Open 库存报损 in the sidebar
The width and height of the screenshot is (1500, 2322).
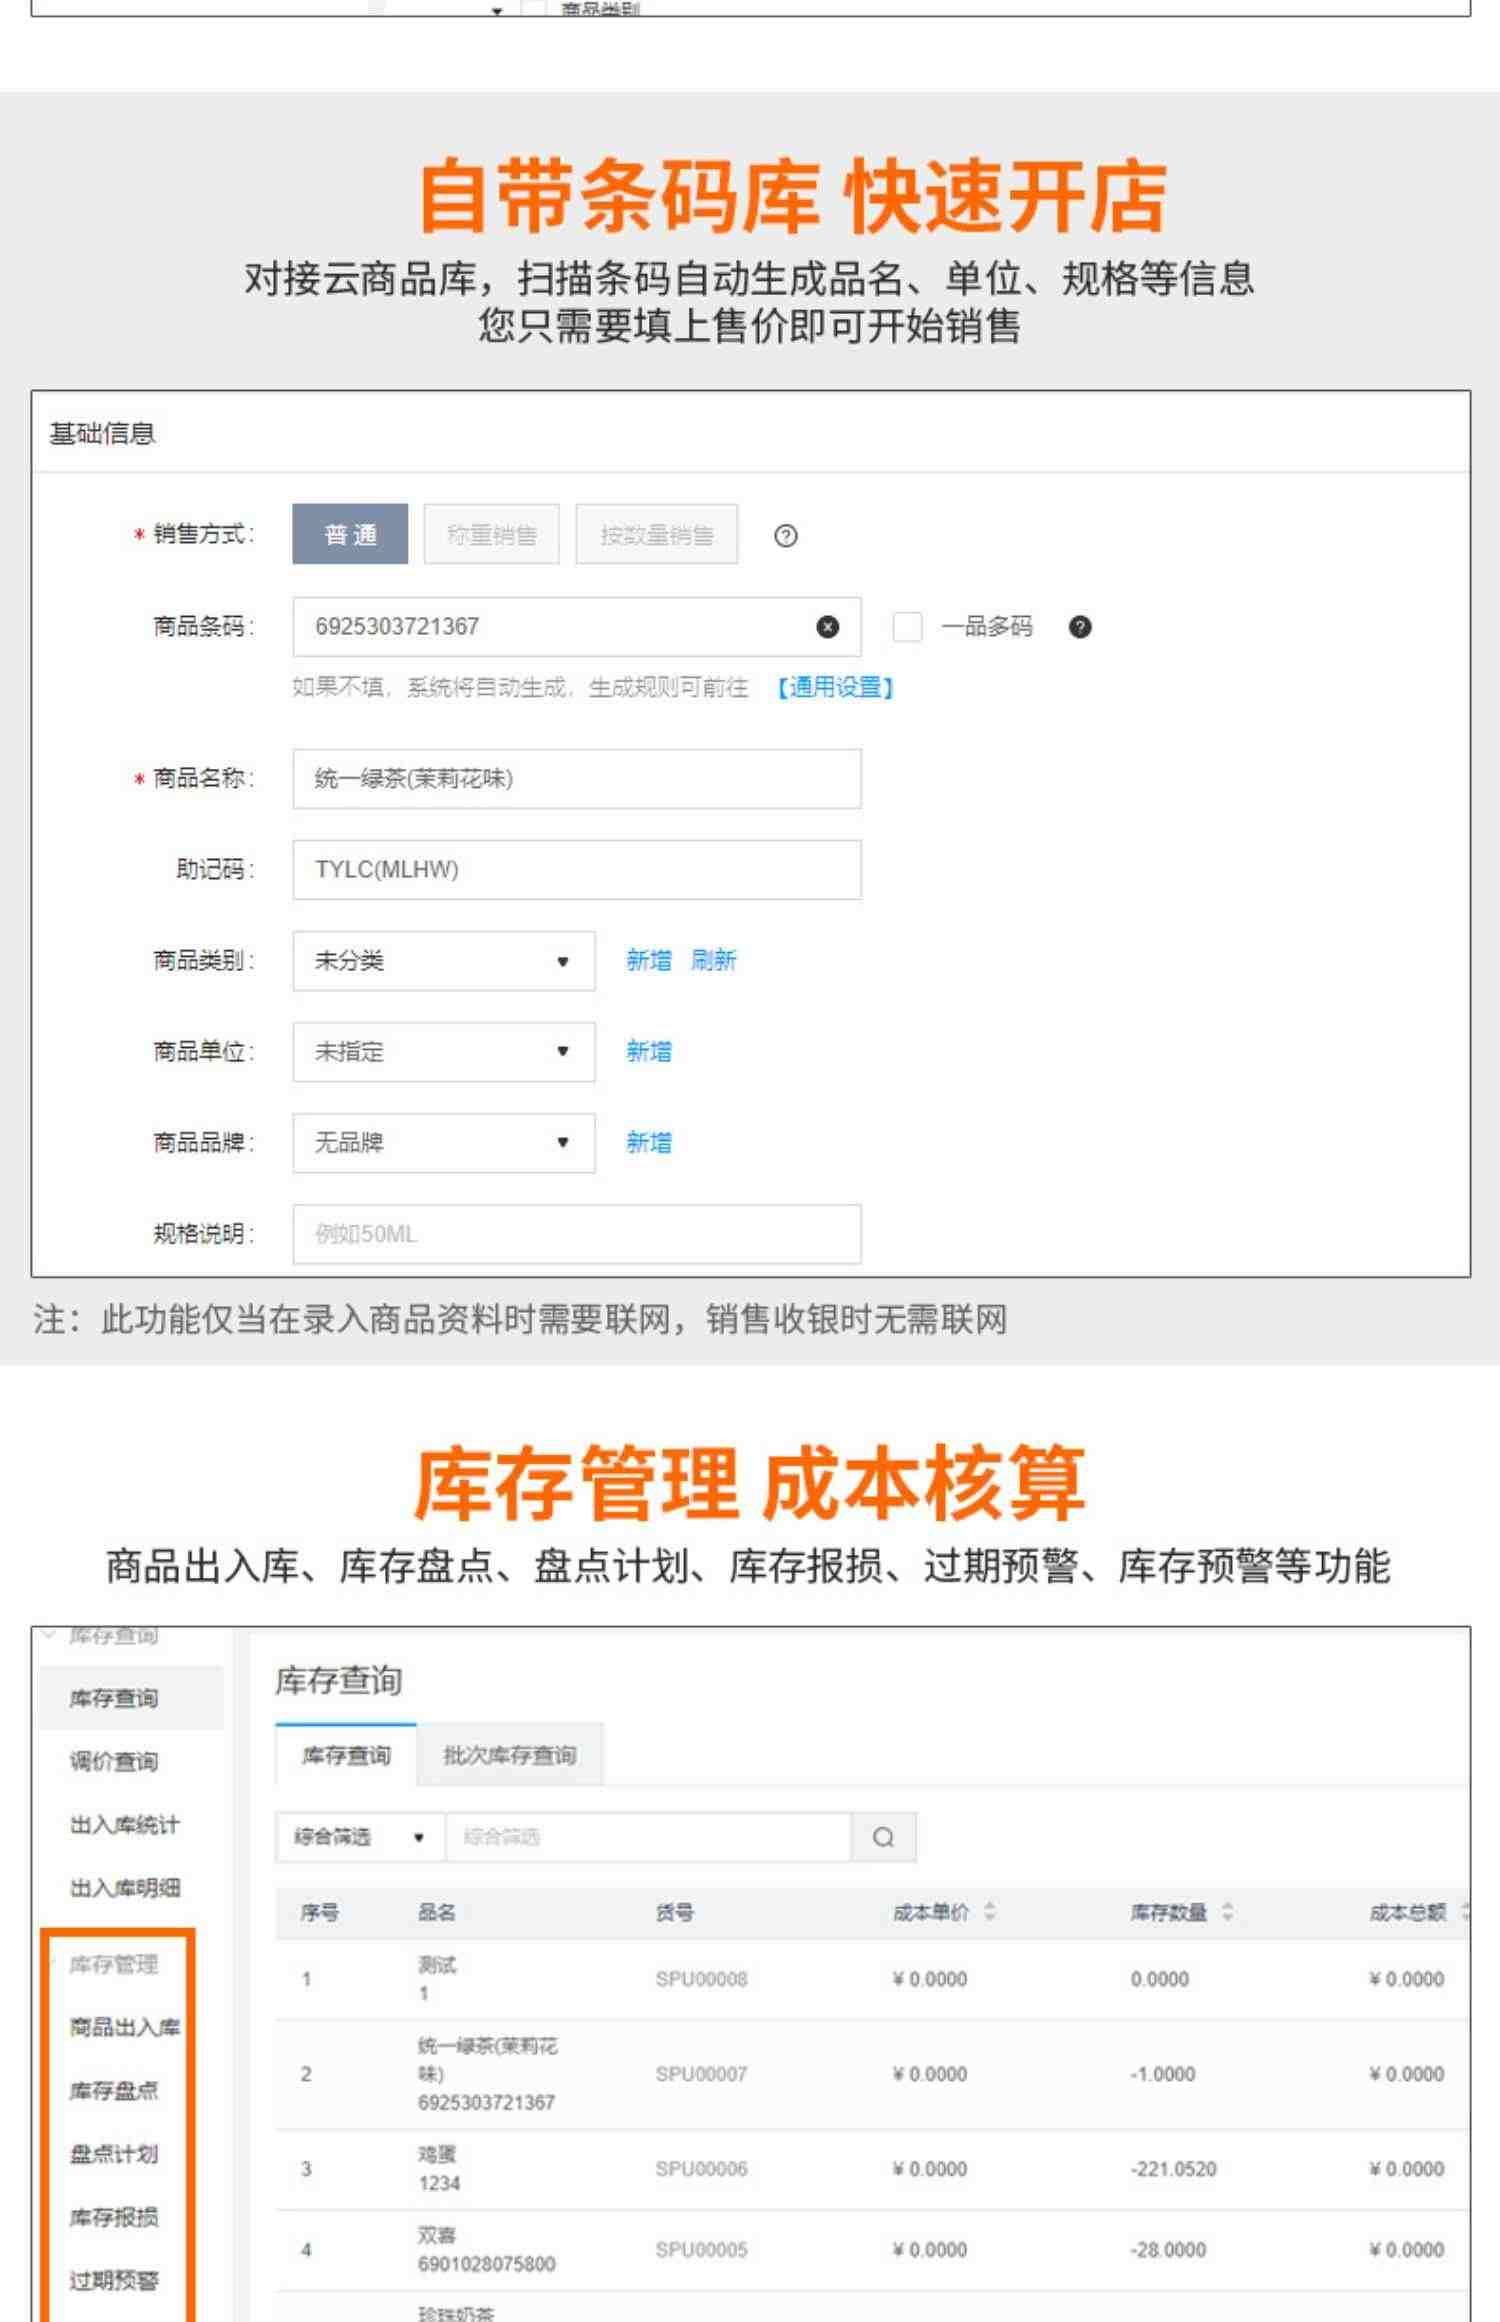tap(114, 2217)
